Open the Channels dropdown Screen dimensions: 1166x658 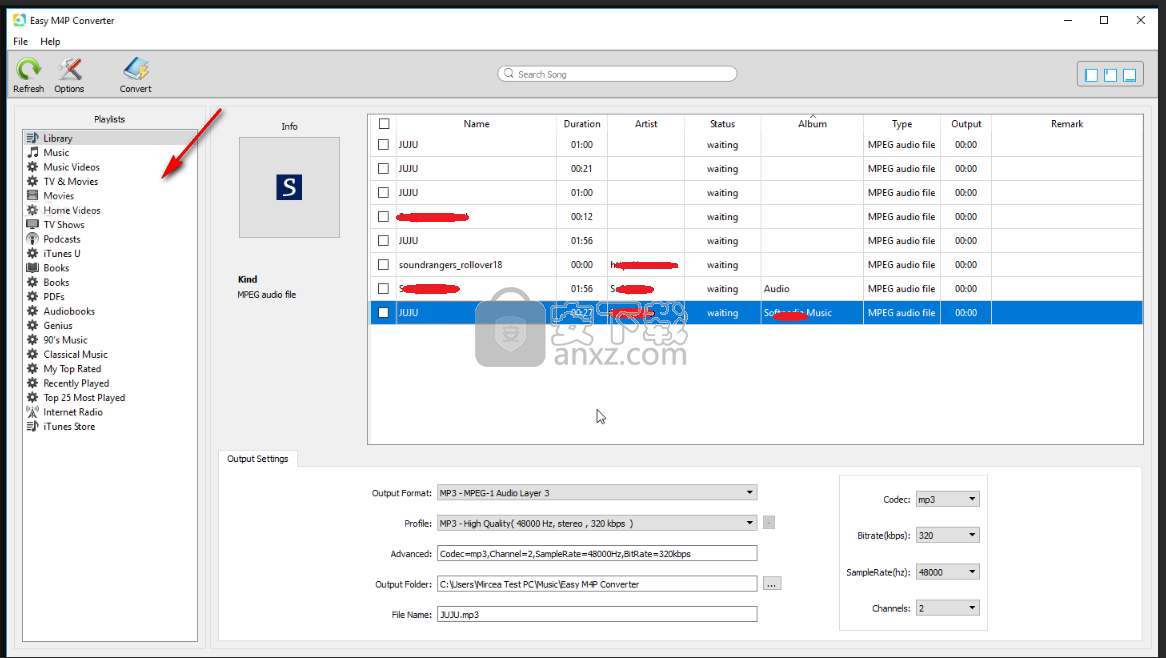click(947, 608)
